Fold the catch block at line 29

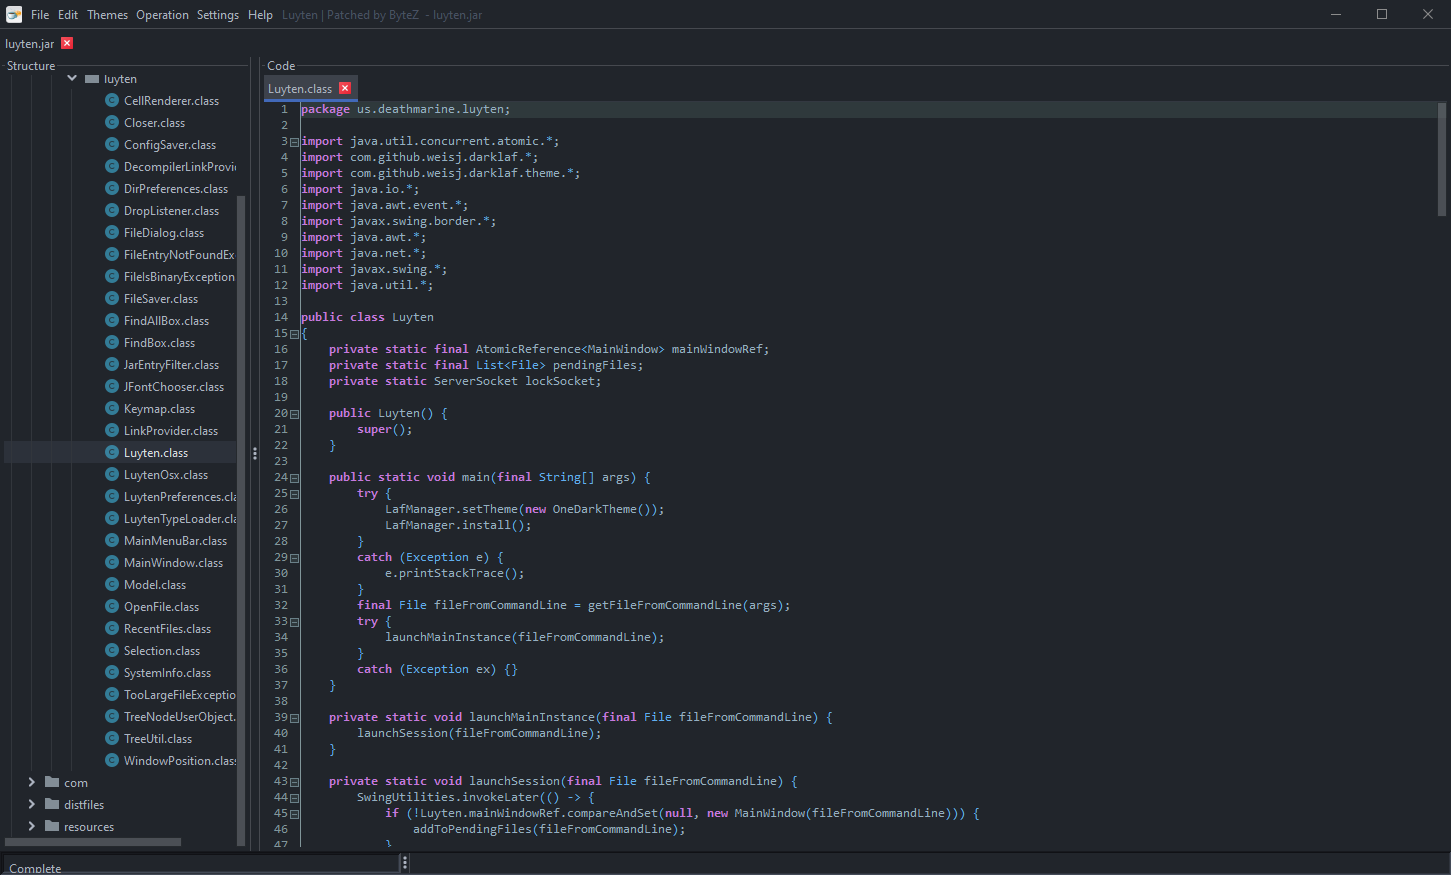tap(294, 558)
